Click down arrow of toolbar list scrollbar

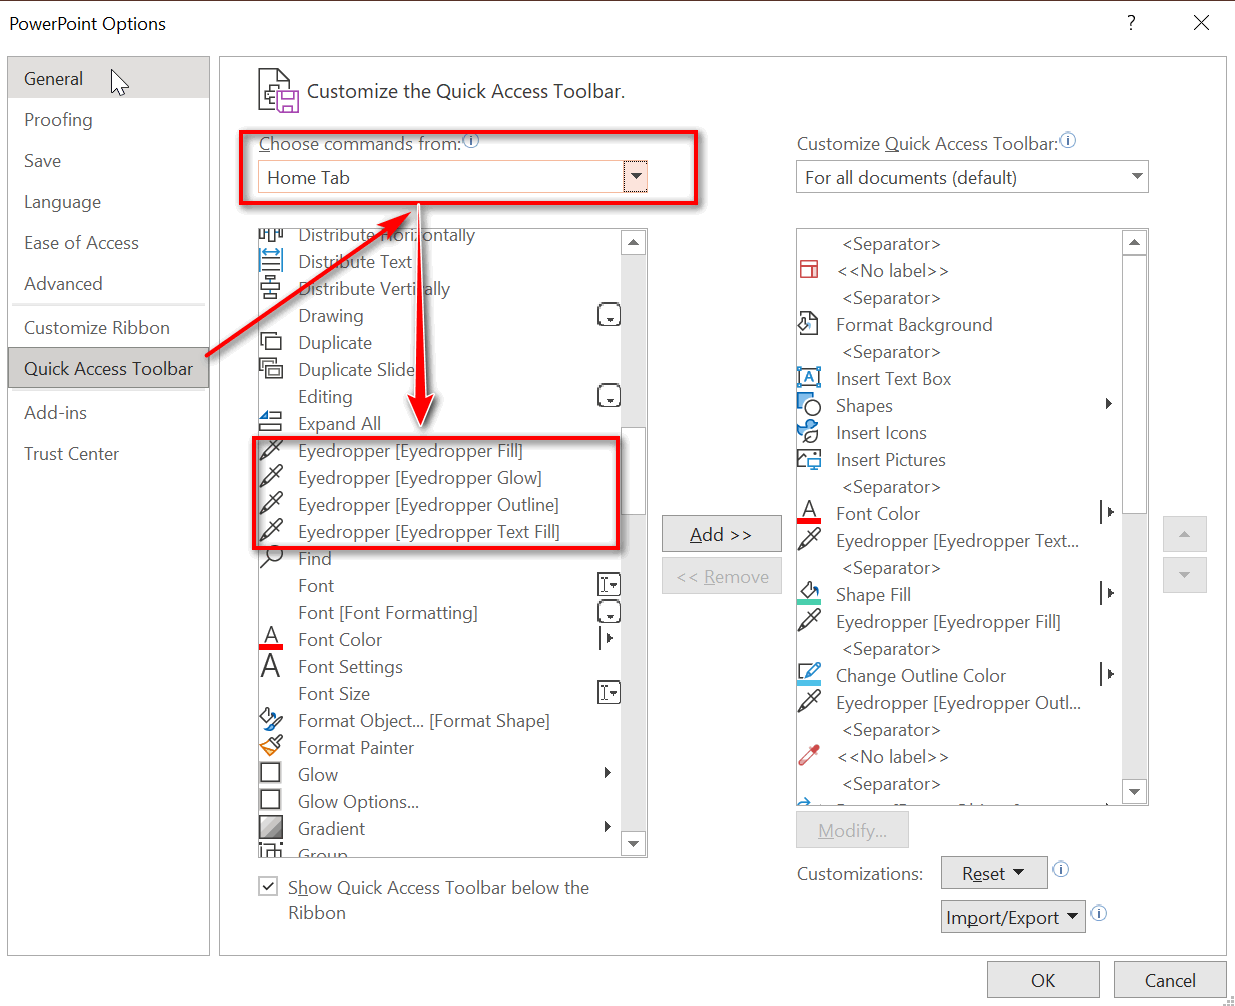pos(1134,791)
